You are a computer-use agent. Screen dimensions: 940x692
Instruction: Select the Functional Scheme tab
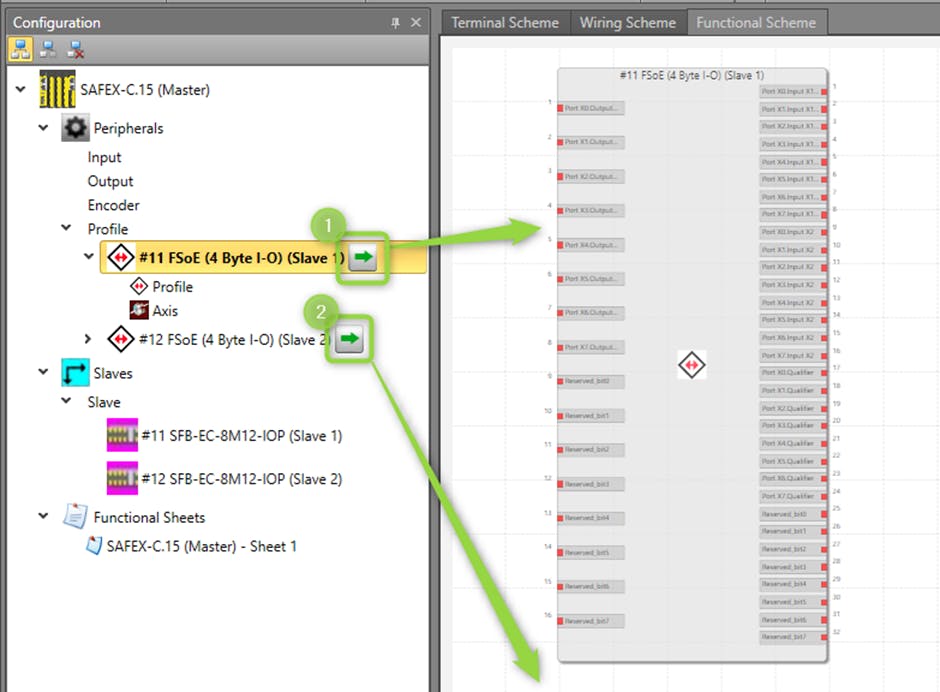click(755, 22)
